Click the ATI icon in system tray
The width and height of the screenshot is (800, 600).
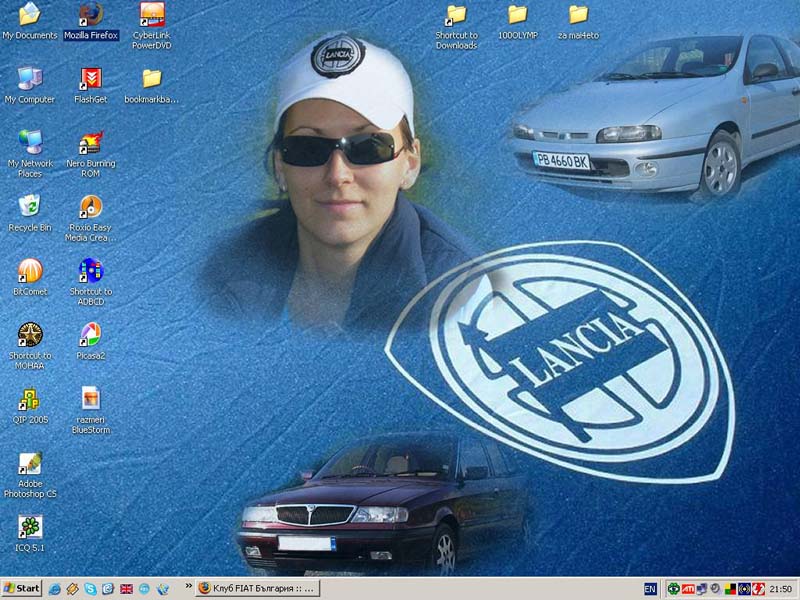coord(688,589)
